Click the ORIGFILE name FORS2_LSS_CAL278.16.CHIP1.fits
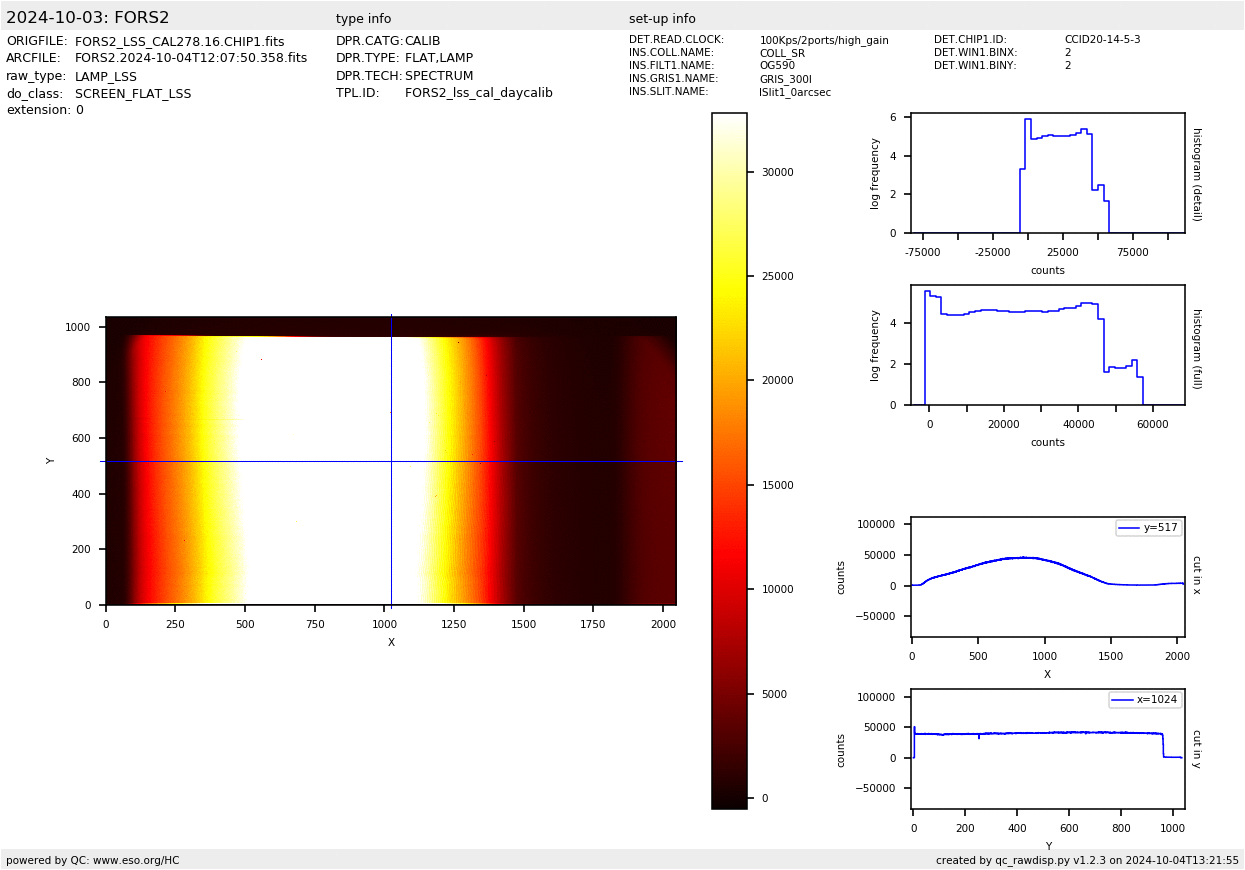1245x870 pixels. click(x=179, y=42)
